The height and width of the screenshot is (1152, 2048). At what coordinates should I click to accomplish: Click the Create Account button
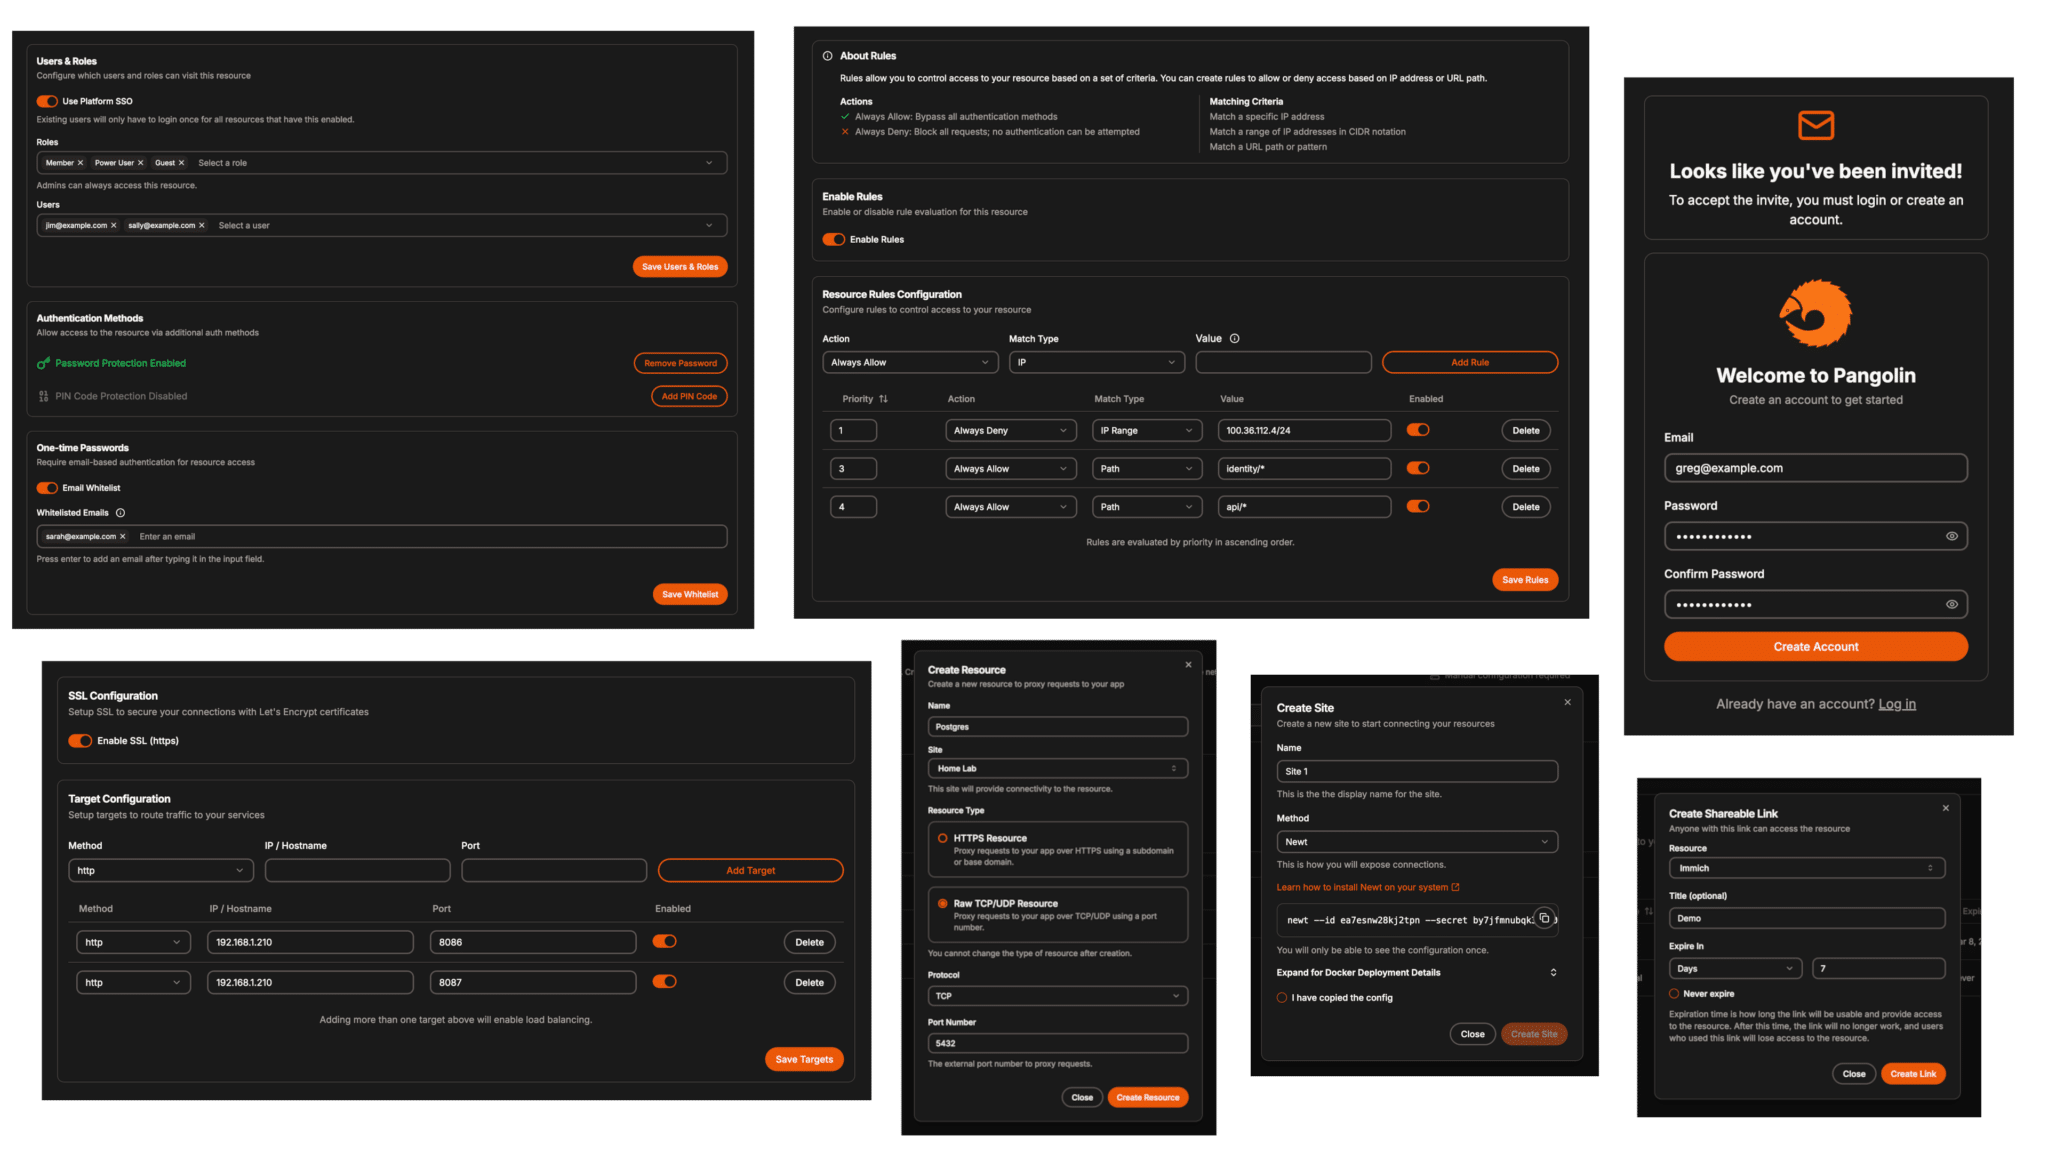(x=1815, y=646)
